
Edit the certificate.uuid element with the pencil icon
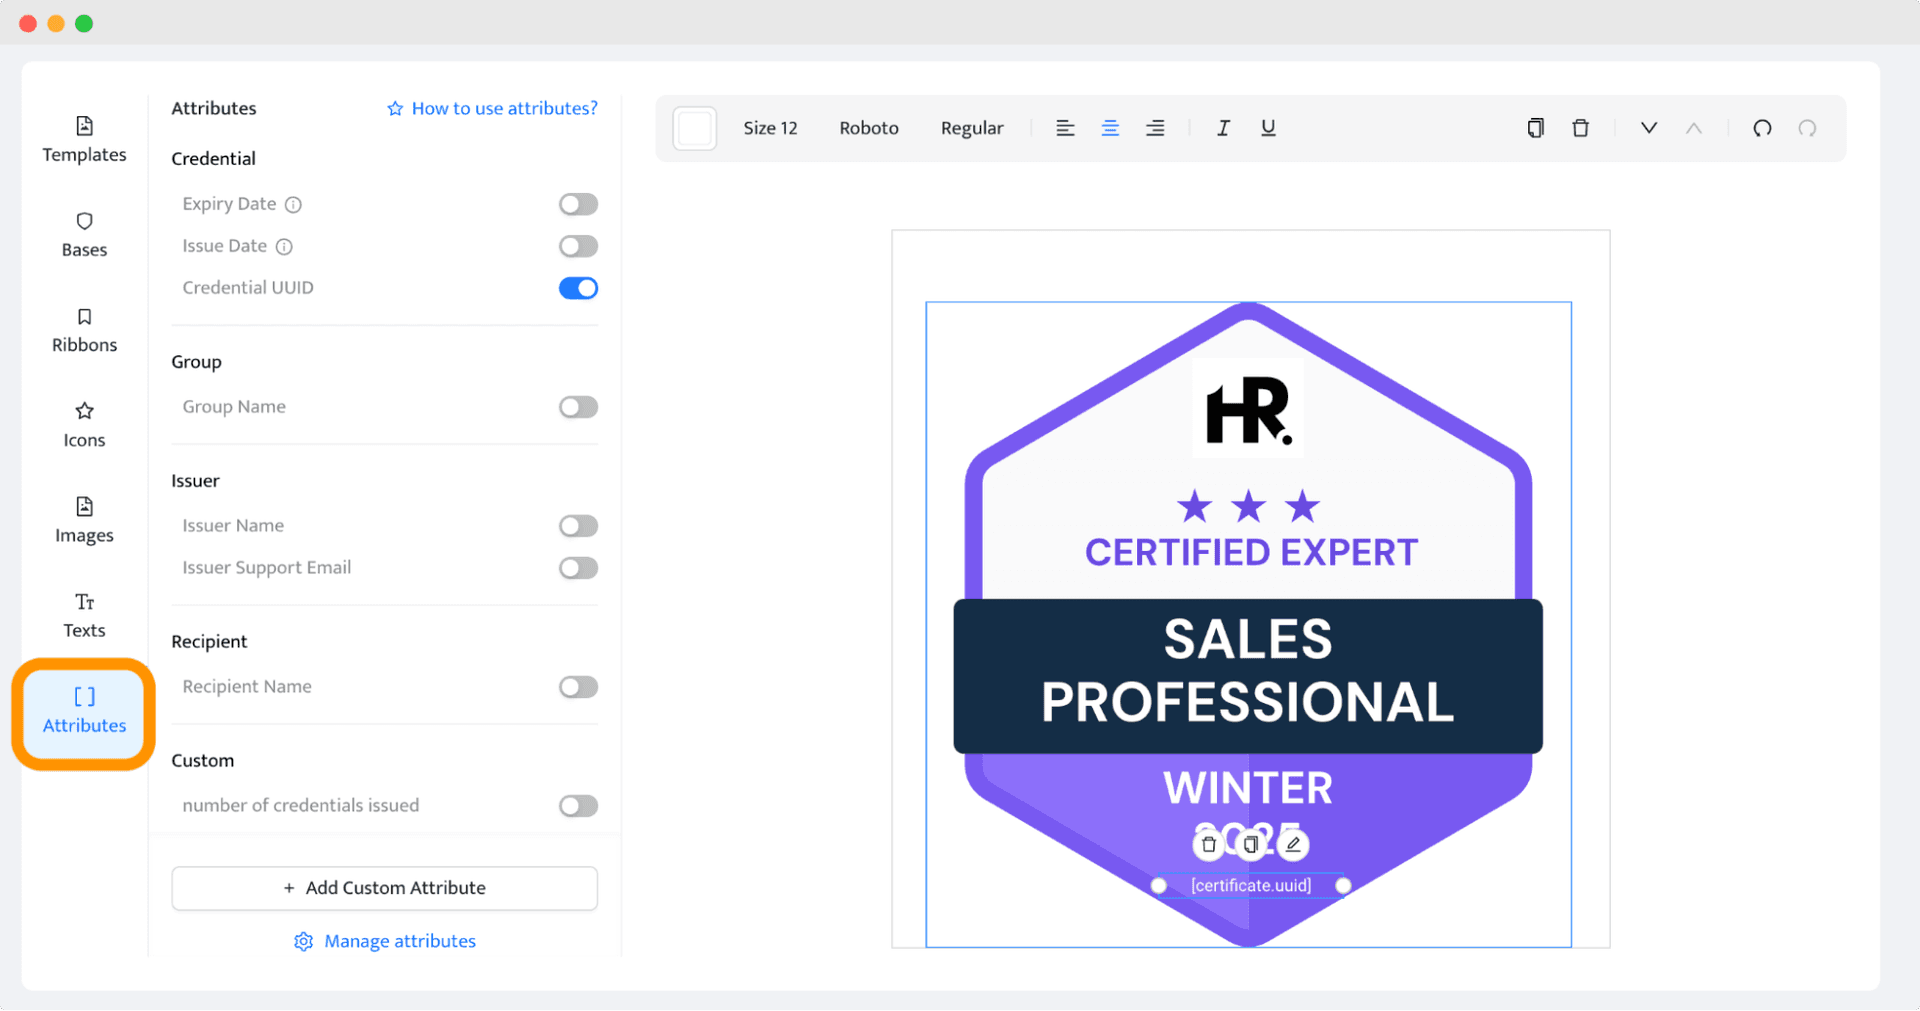[x=1293, y=843]
